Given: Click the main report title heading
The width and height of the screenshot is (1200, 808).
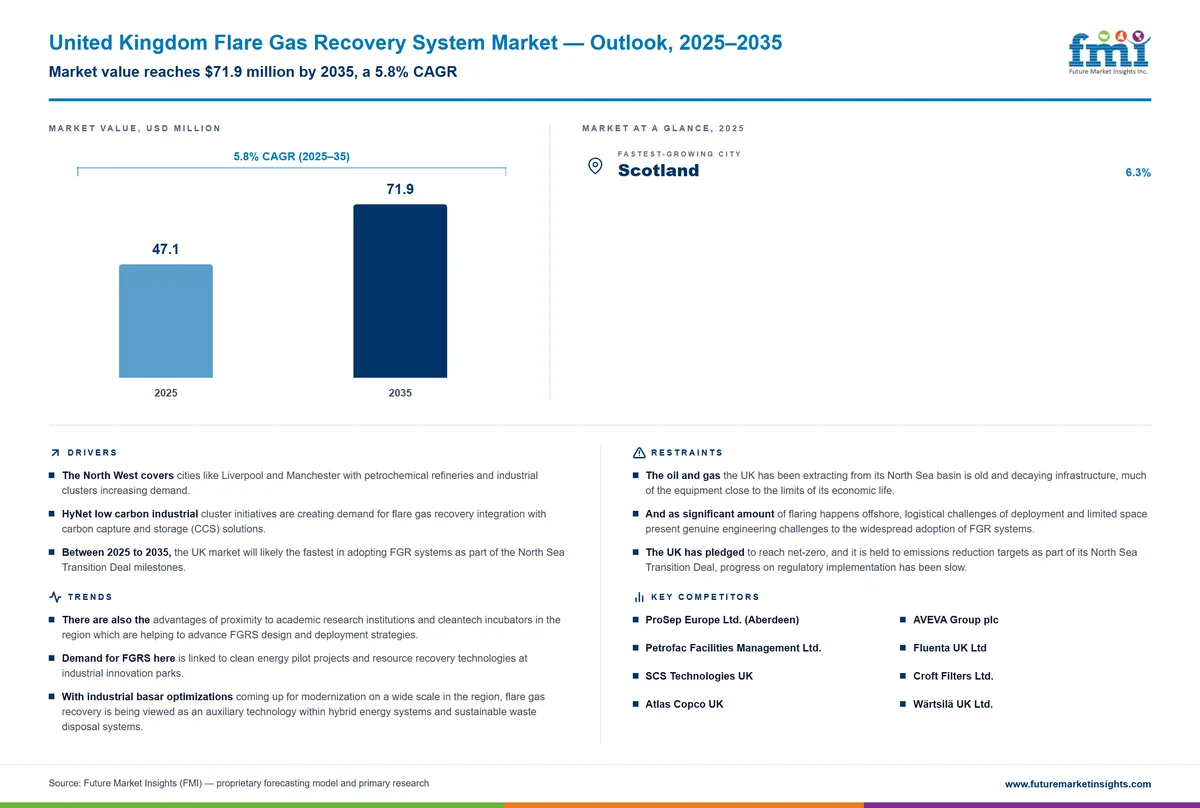Looking at the screenshot, I should coord(415,43).
